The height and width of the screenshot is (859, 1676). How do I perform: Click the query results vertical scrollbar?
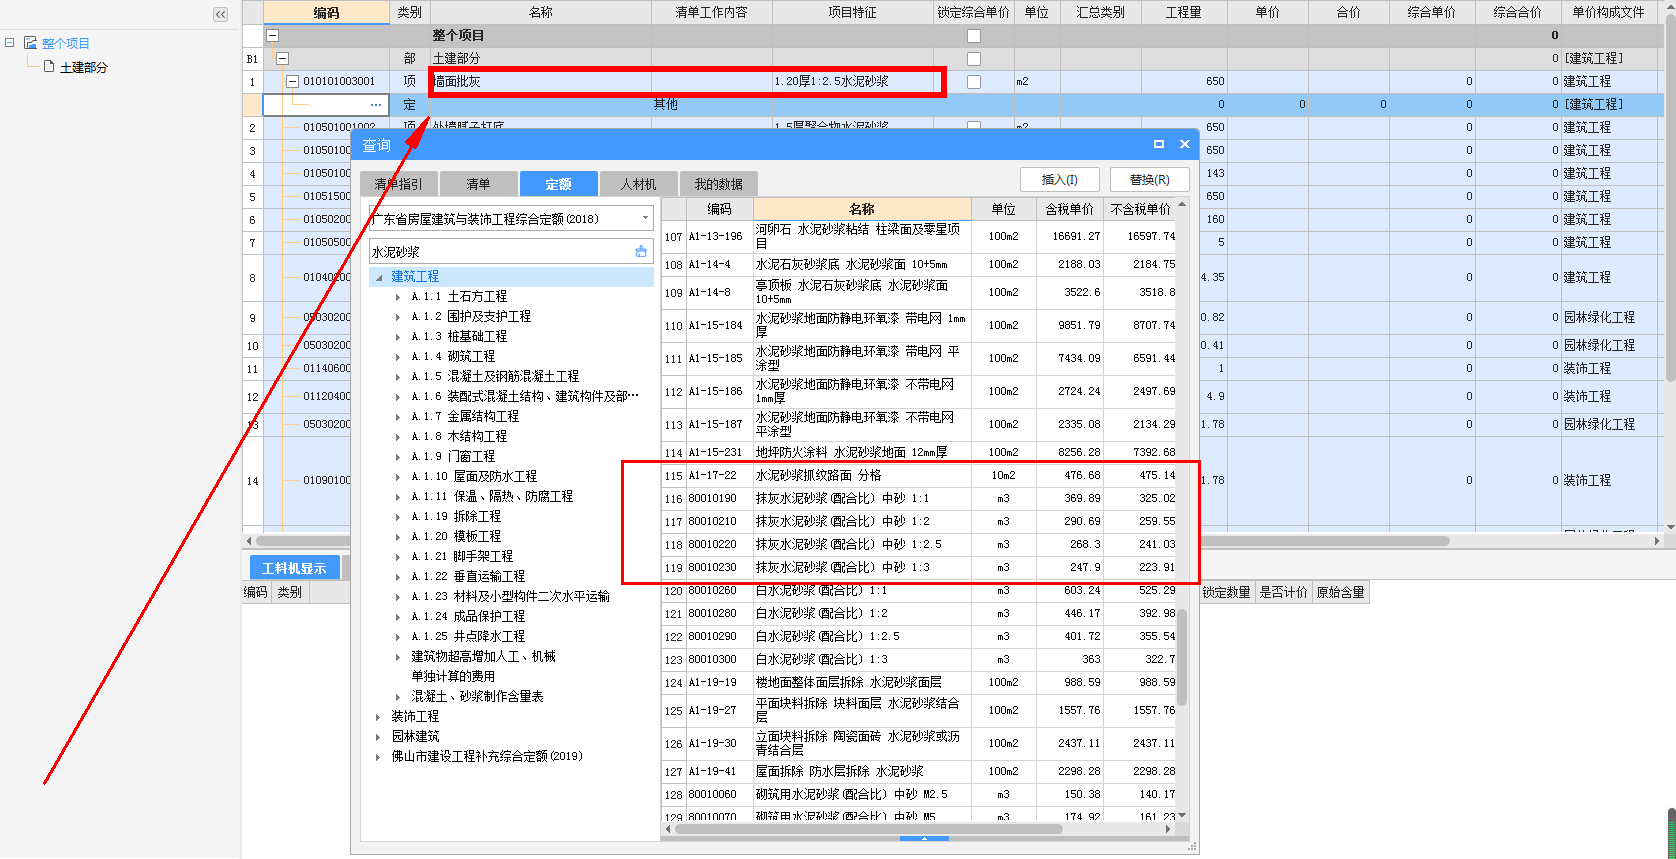[1182, 656]
